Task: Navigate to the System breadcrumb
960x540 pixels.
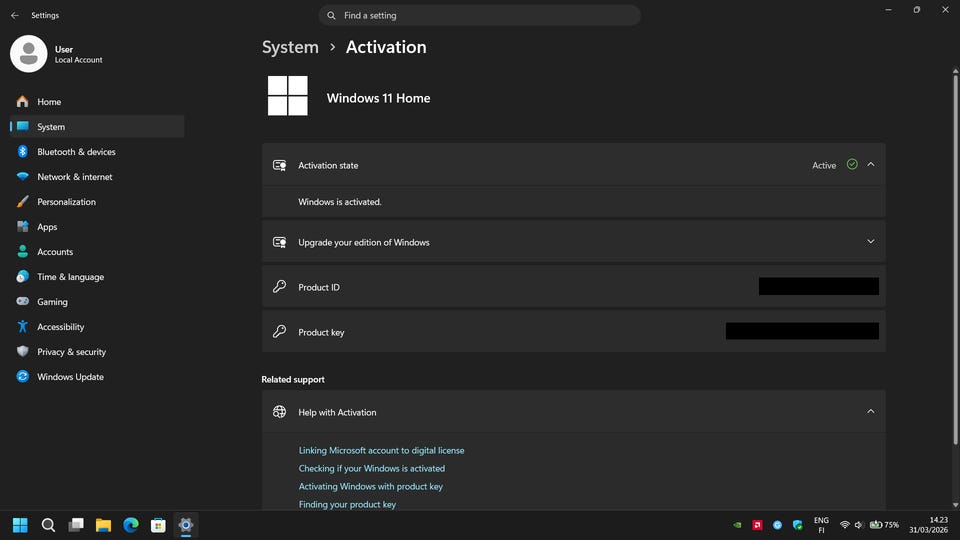Action: pos(290,47)
